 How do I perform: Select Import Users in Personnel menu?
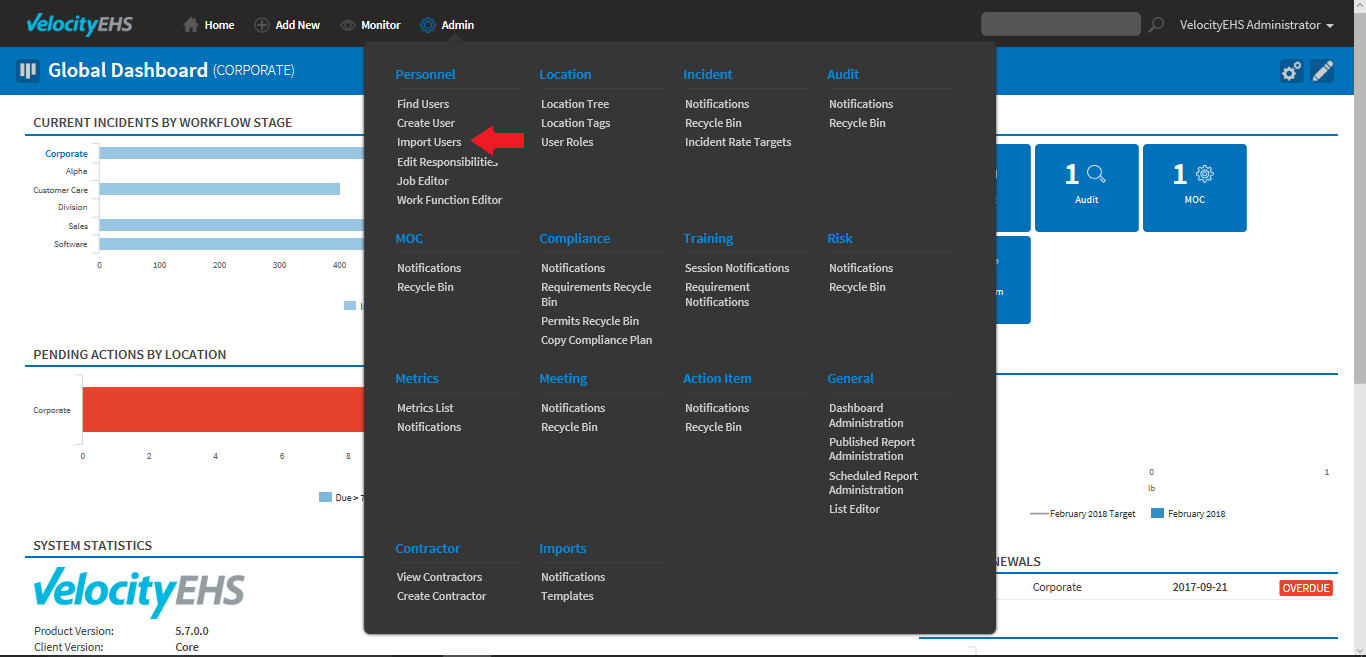tap(429, 142)
